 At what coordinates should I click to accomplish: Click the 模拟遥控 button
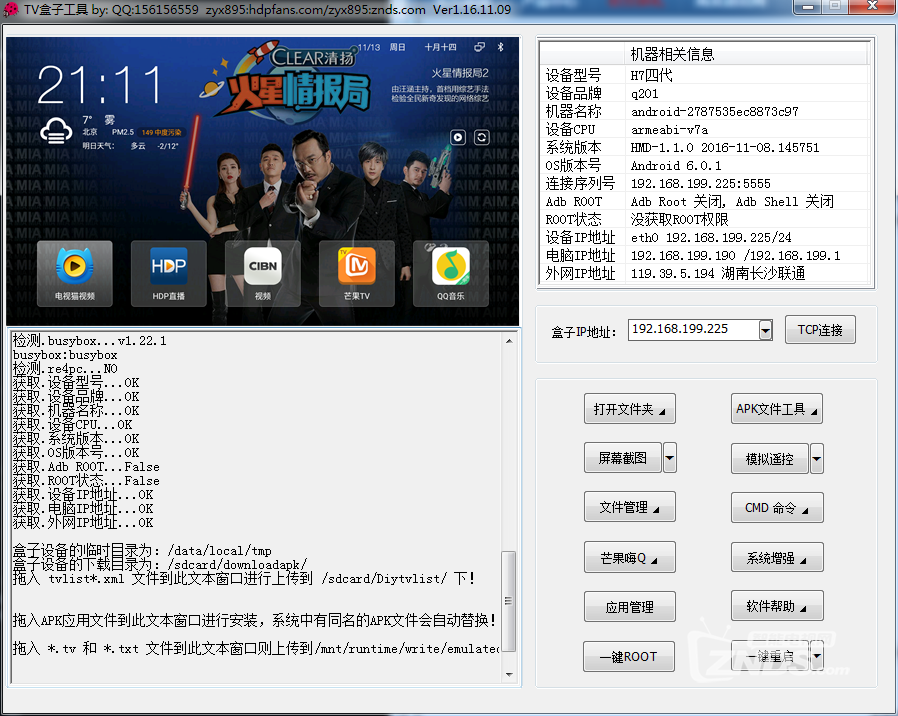pyautogui.click(x=770, y=458)
